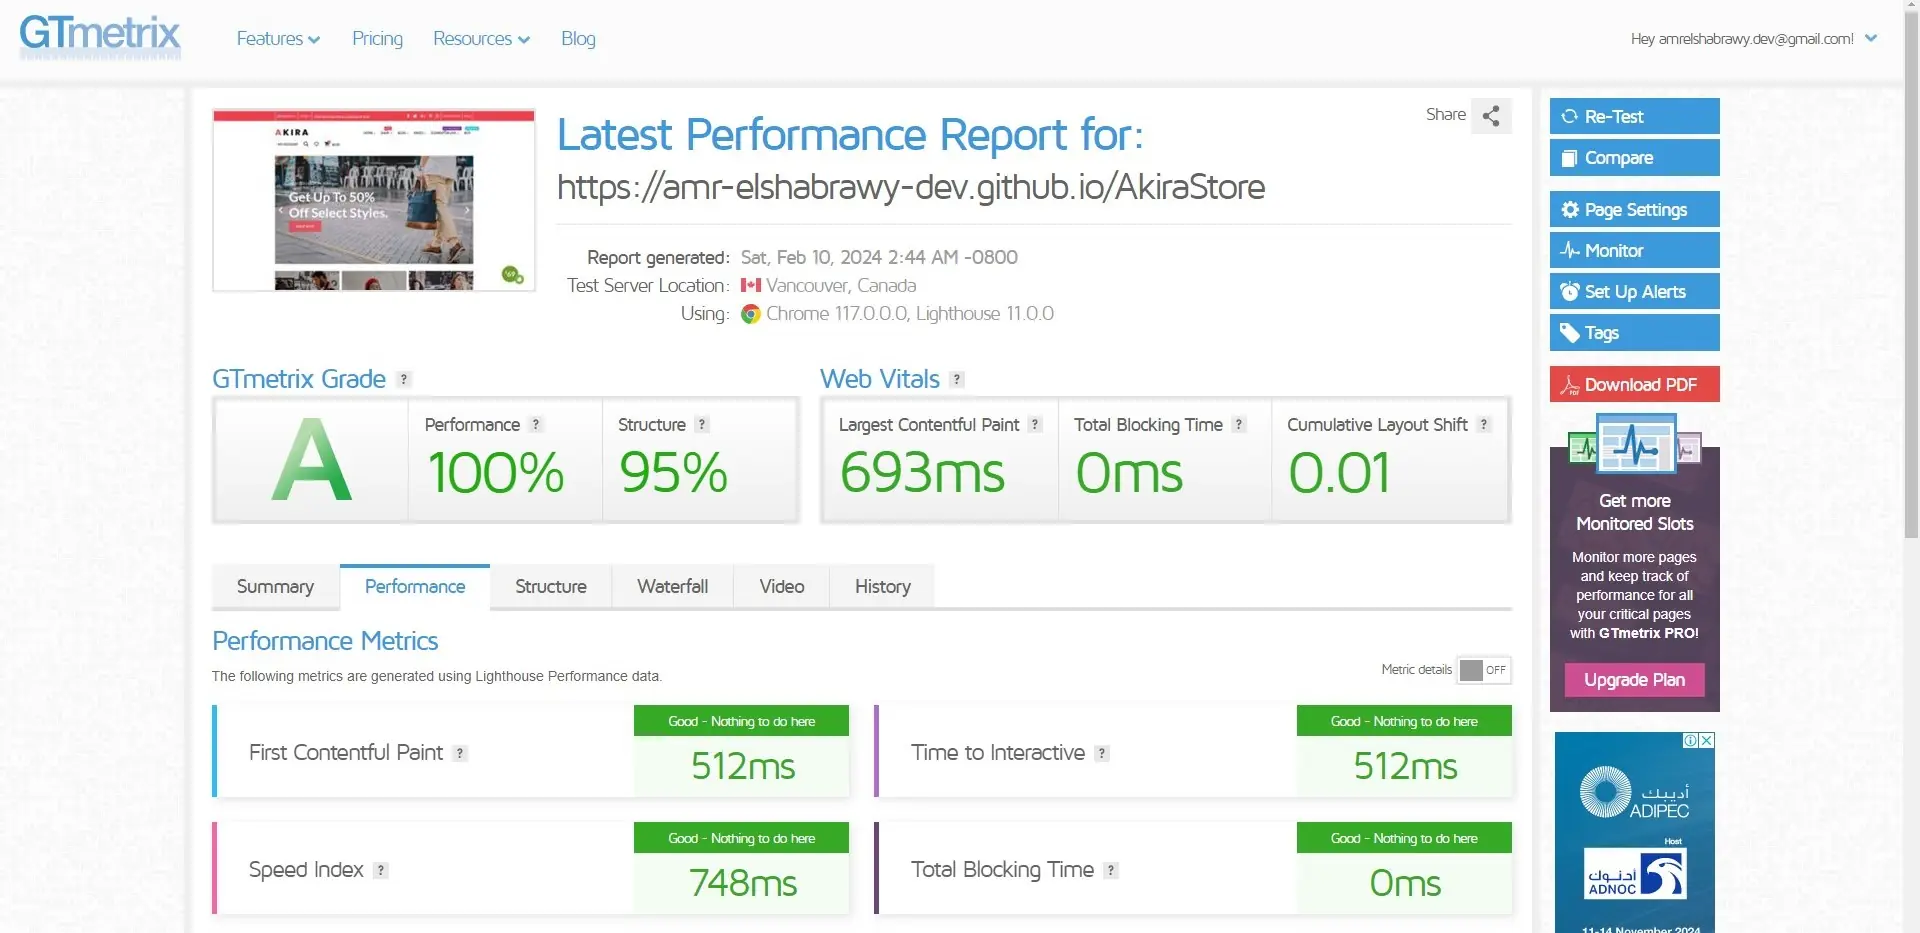The image size is (1920, 933).
Task: Click the Structure score help icon
Action: pos(702,424)
